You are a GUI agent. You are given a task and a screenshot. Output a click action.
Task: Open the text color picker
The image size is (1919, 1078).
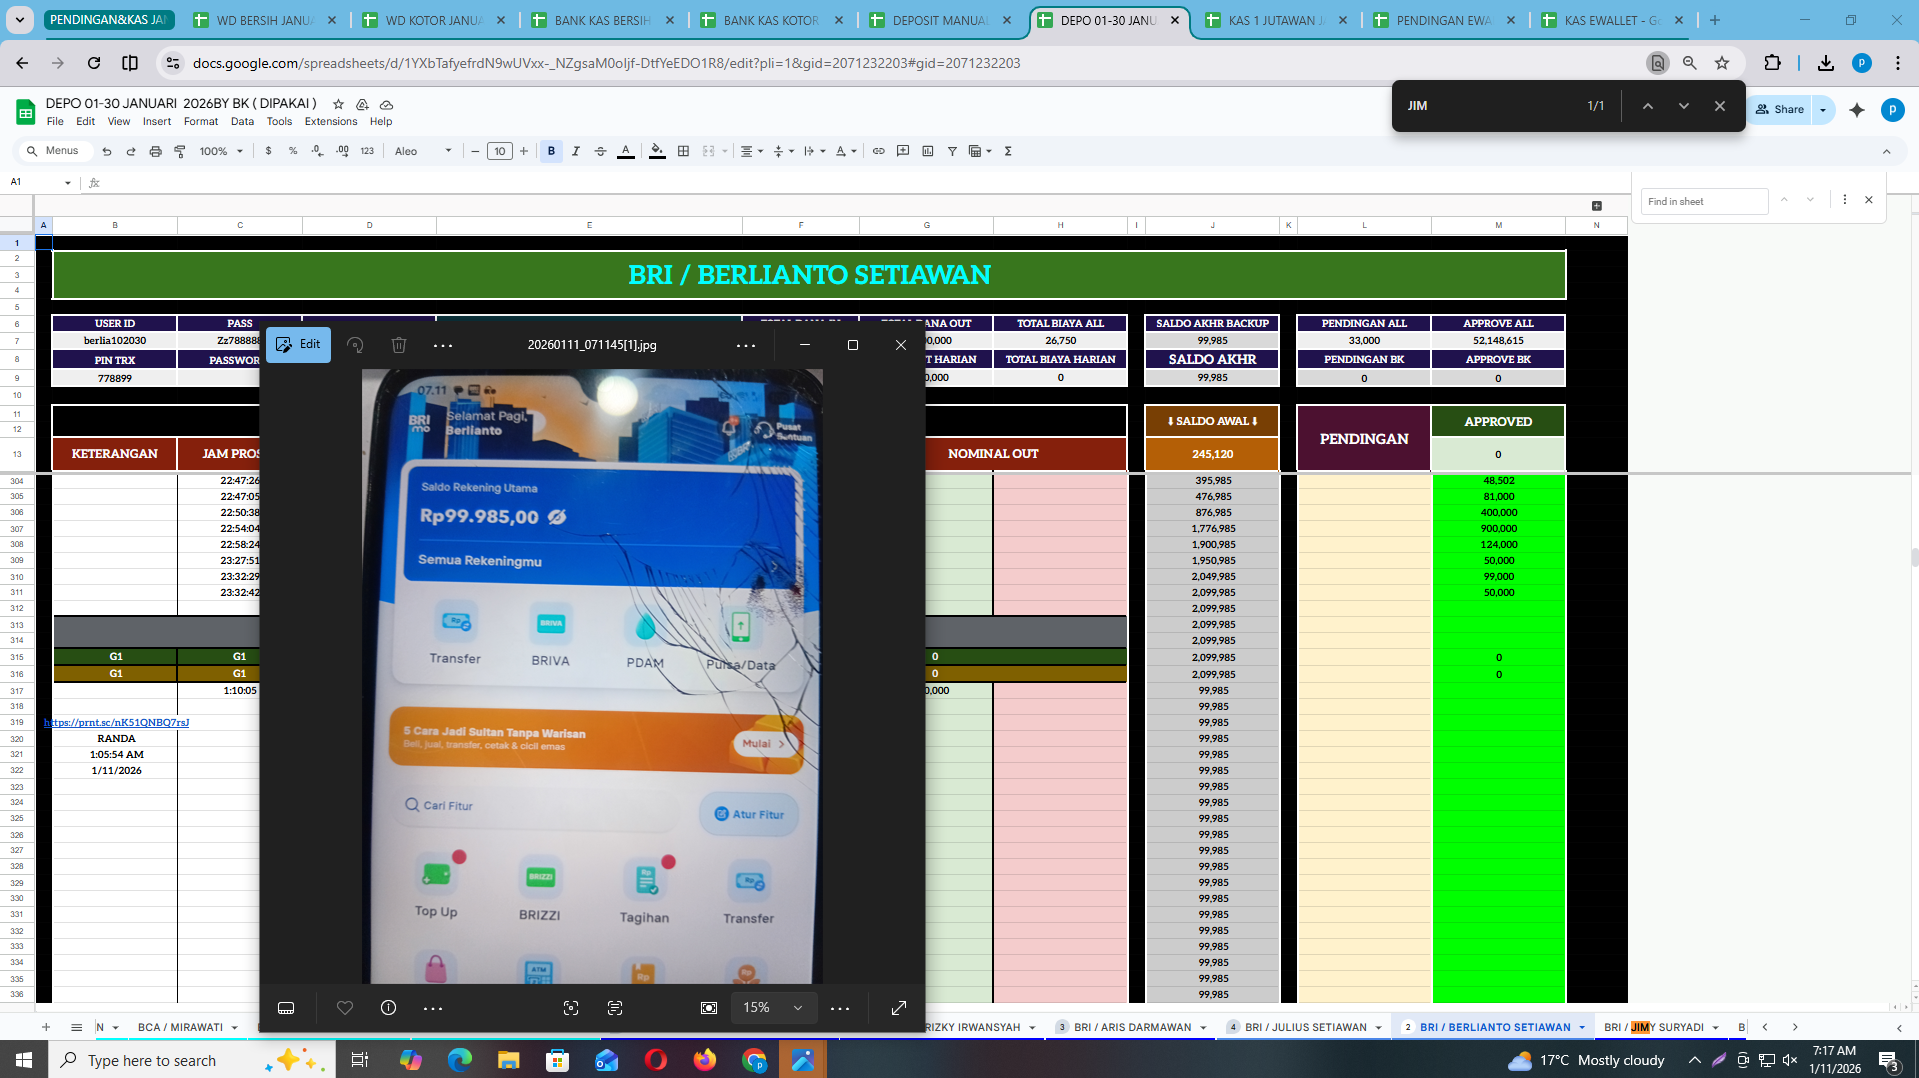pos(626,151)
